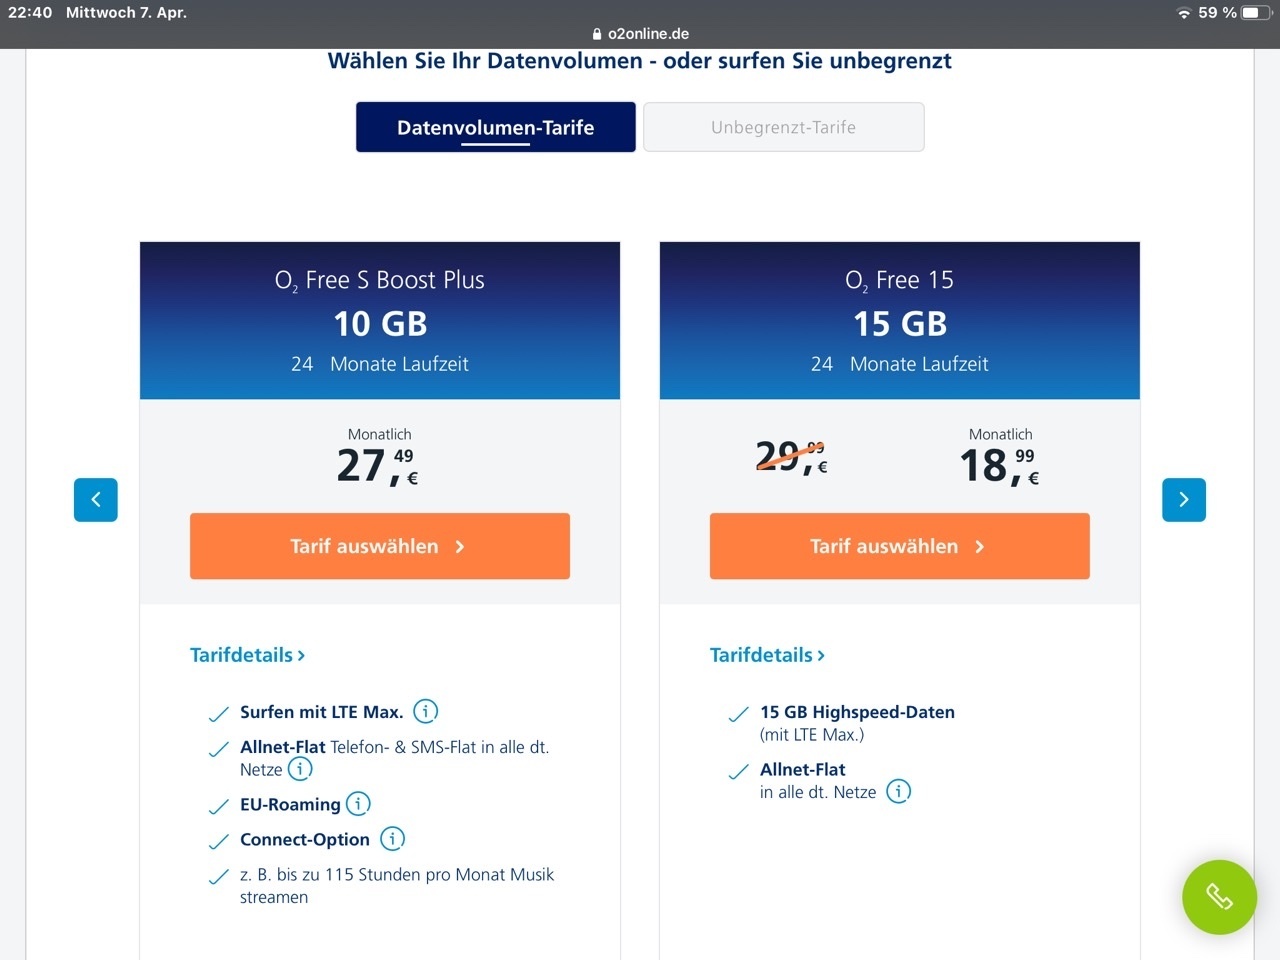This screenshot has width=1280, height=960.
Task: Click the 18,99 € monthly price
Action: click(x=999, y=465)
